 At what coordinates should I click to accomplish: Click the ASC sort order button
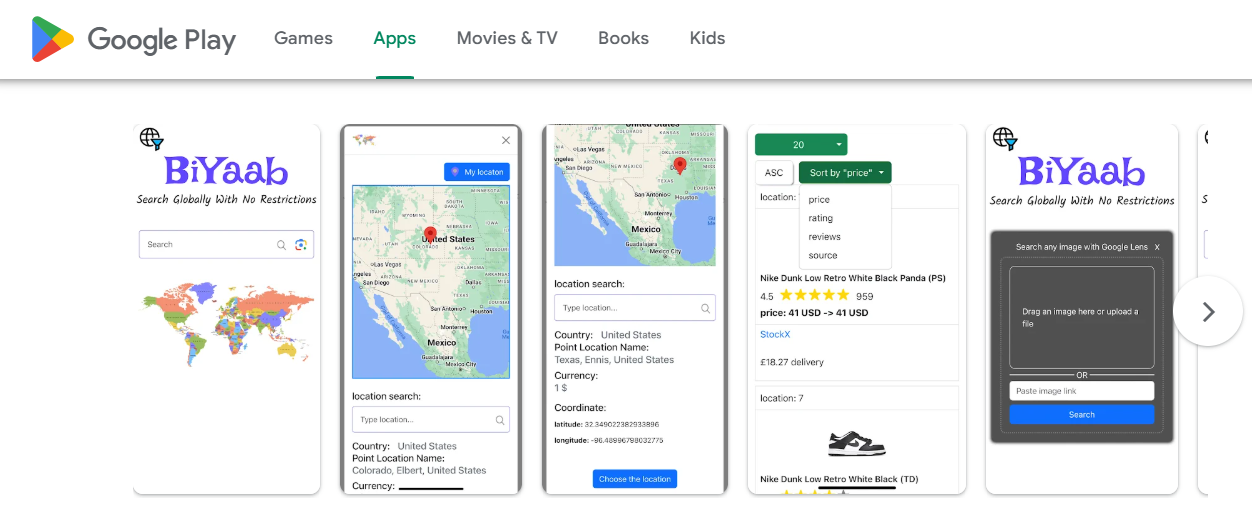click(774, 172)
